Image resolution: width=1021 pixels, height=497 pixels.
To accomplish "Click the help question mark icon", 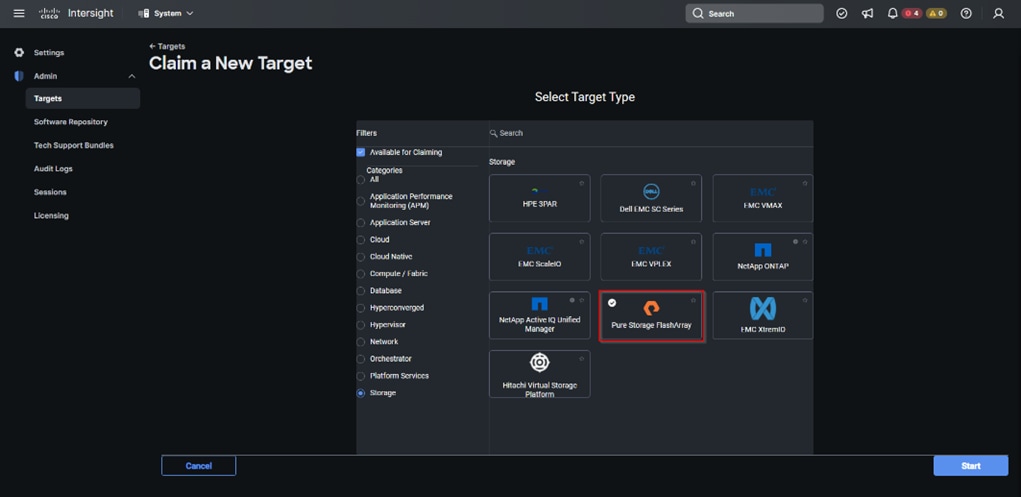I will pos(966,14).
